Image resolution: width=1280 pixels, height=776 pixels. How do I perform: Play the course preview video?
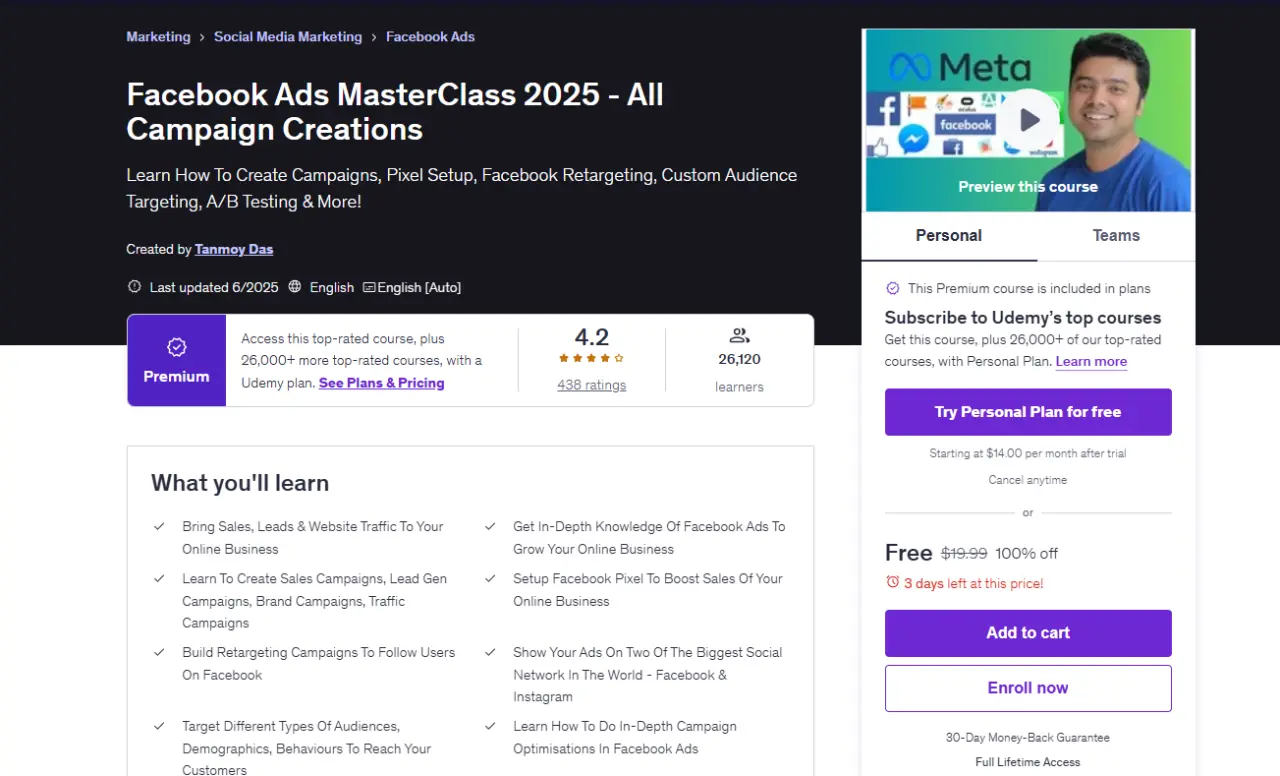coord(1029,120)
